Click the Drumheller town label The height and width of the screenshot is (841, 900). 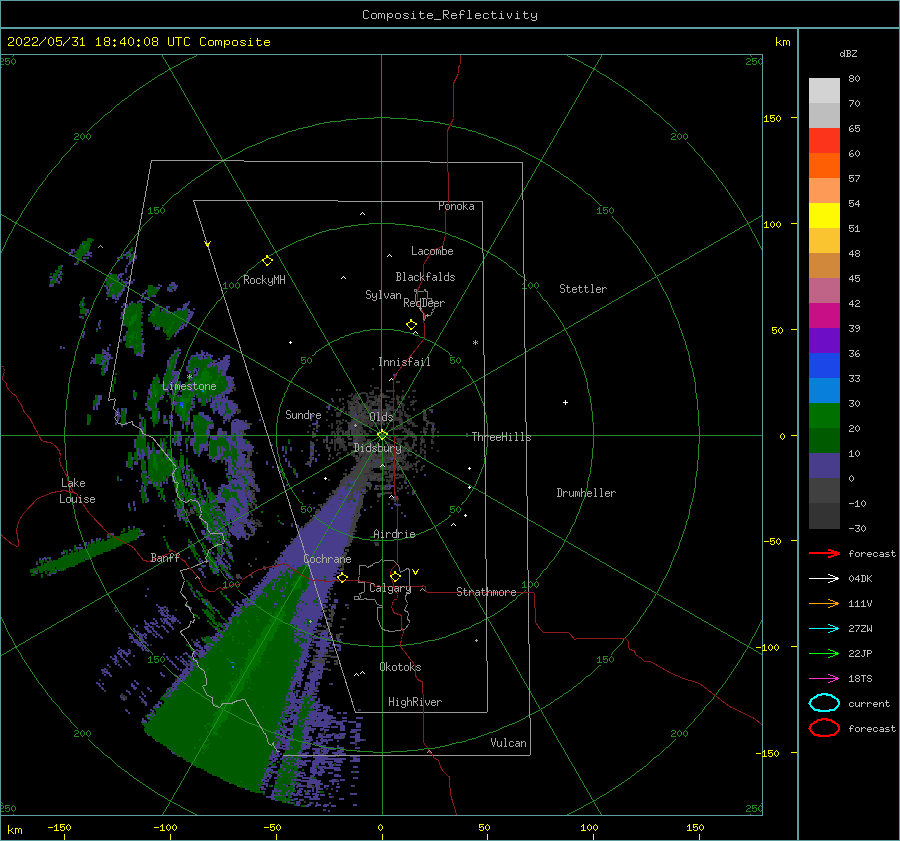(586, 493)
